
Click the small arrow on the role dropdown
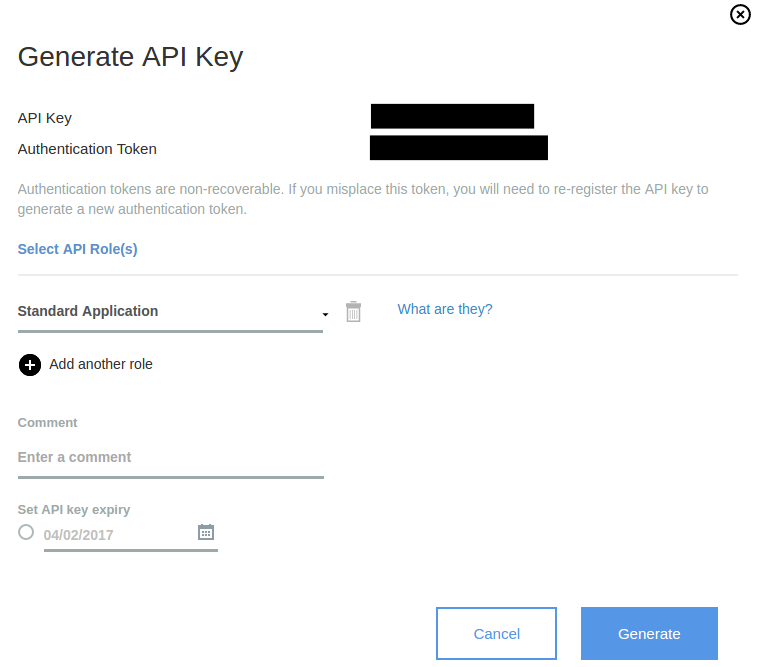point(325,315)
